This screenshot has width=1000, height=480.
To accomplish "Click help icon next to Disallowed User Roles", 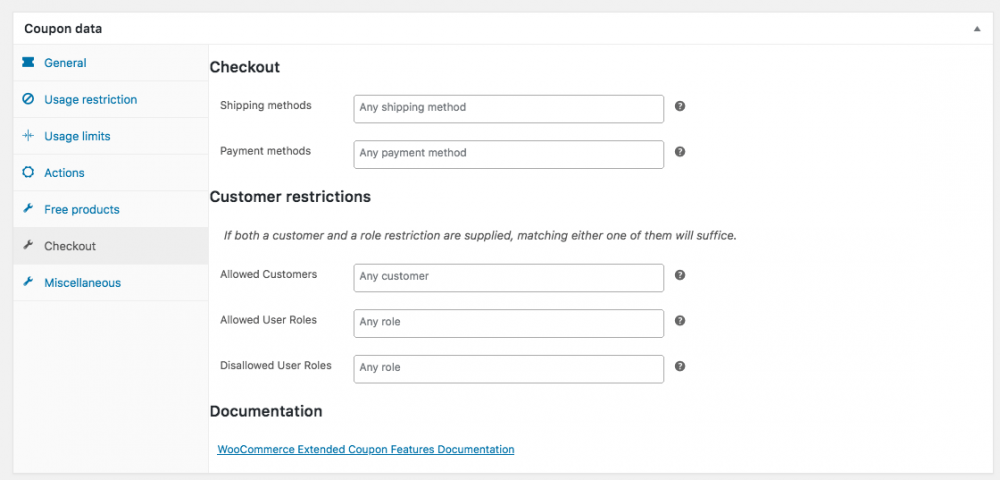I will pyautogui.click(x=680, y=367).
